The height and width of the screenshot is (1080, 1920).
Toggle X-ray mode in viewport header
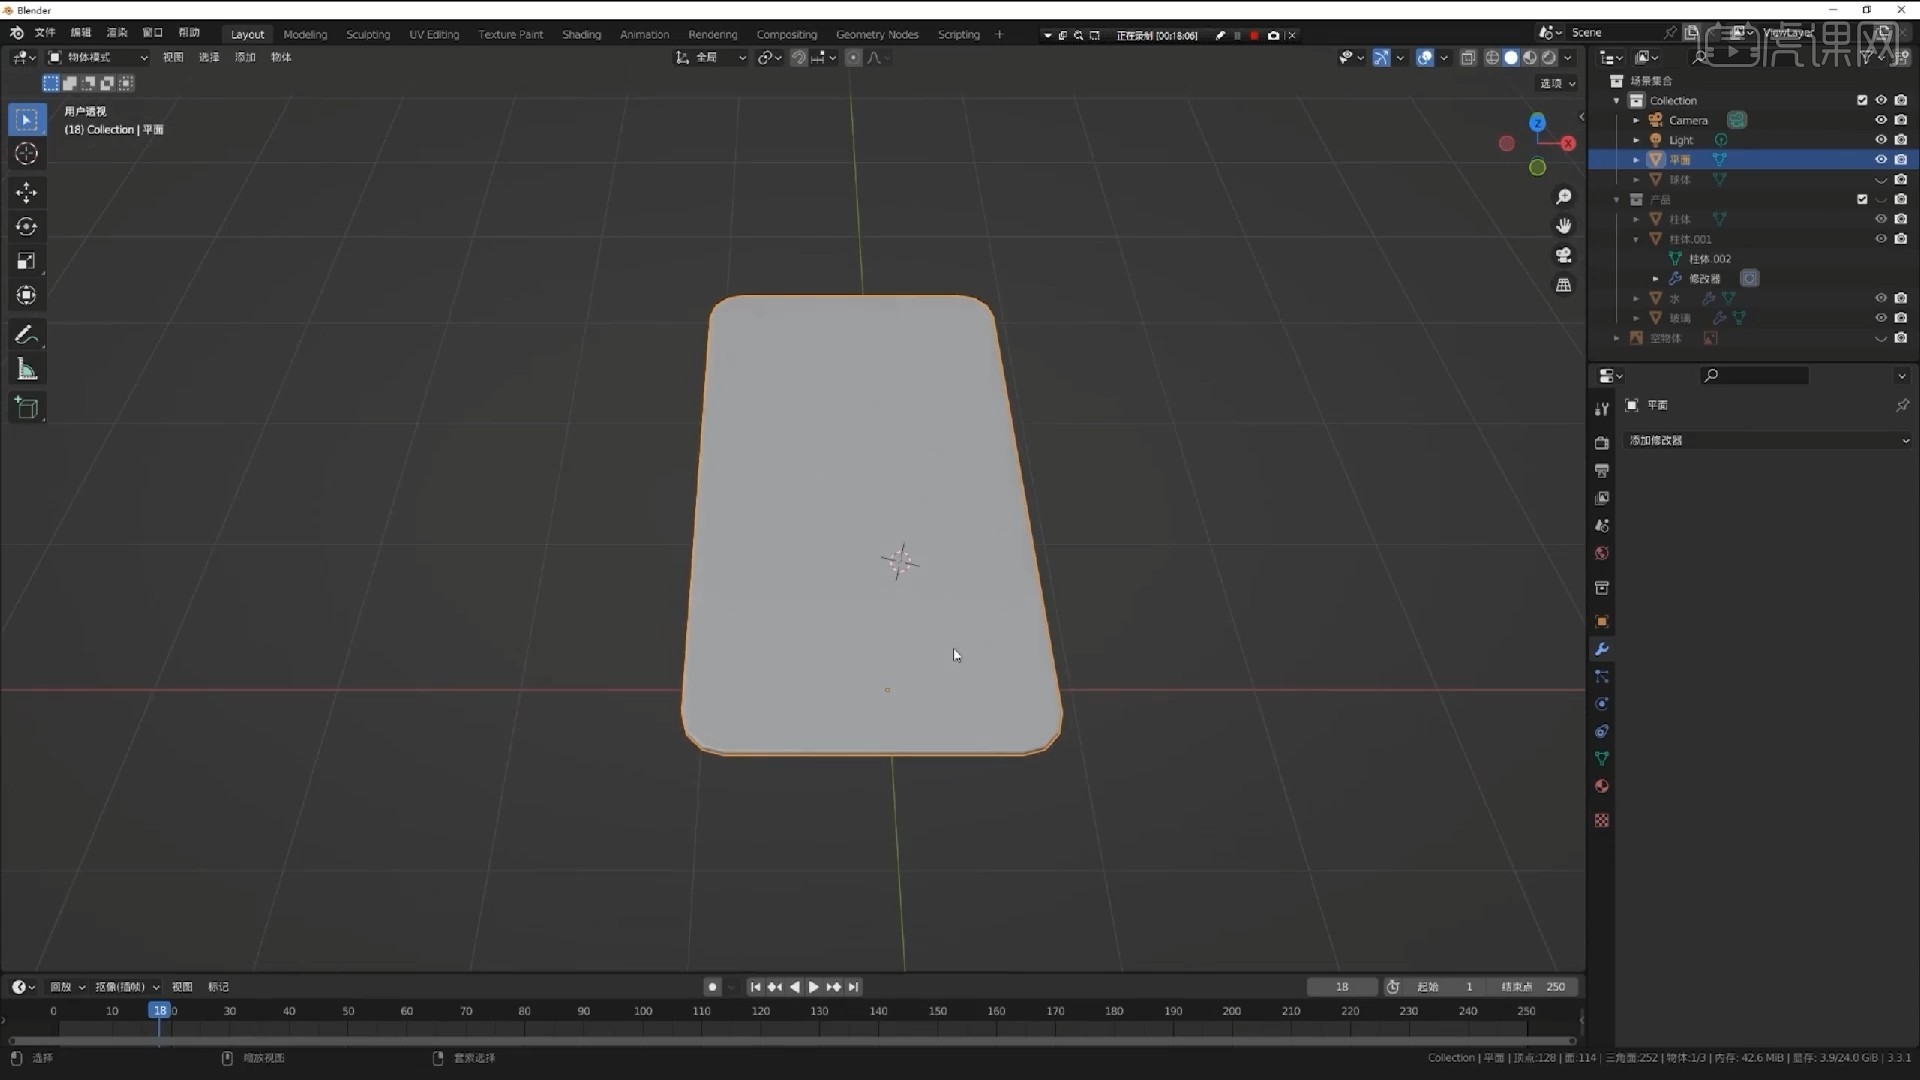click(1468, 58)
